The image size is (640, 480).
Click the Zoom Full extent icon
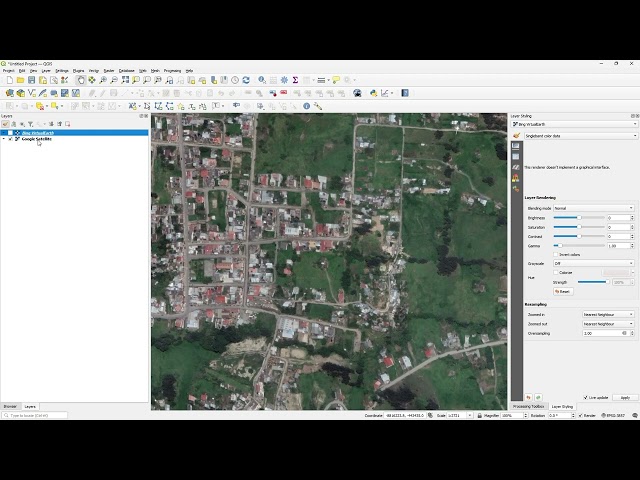(x=125, y=80)
